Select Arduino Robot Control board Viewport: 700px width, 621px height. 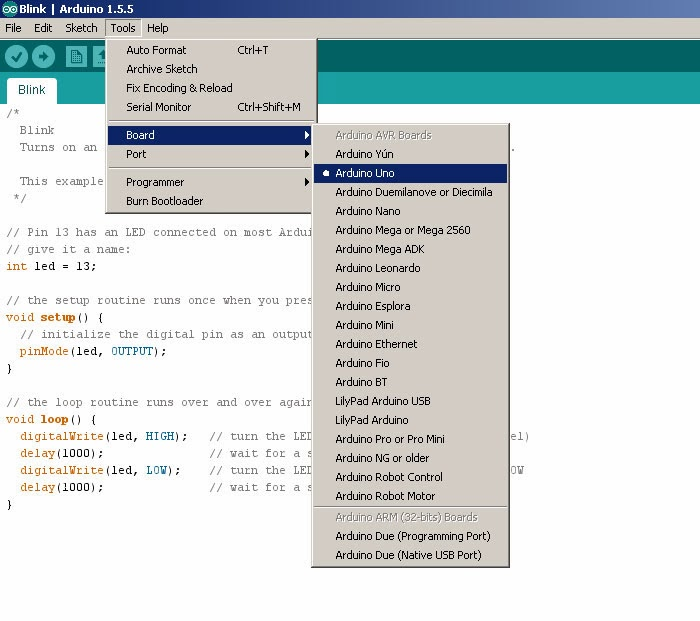tap(410, 477)
